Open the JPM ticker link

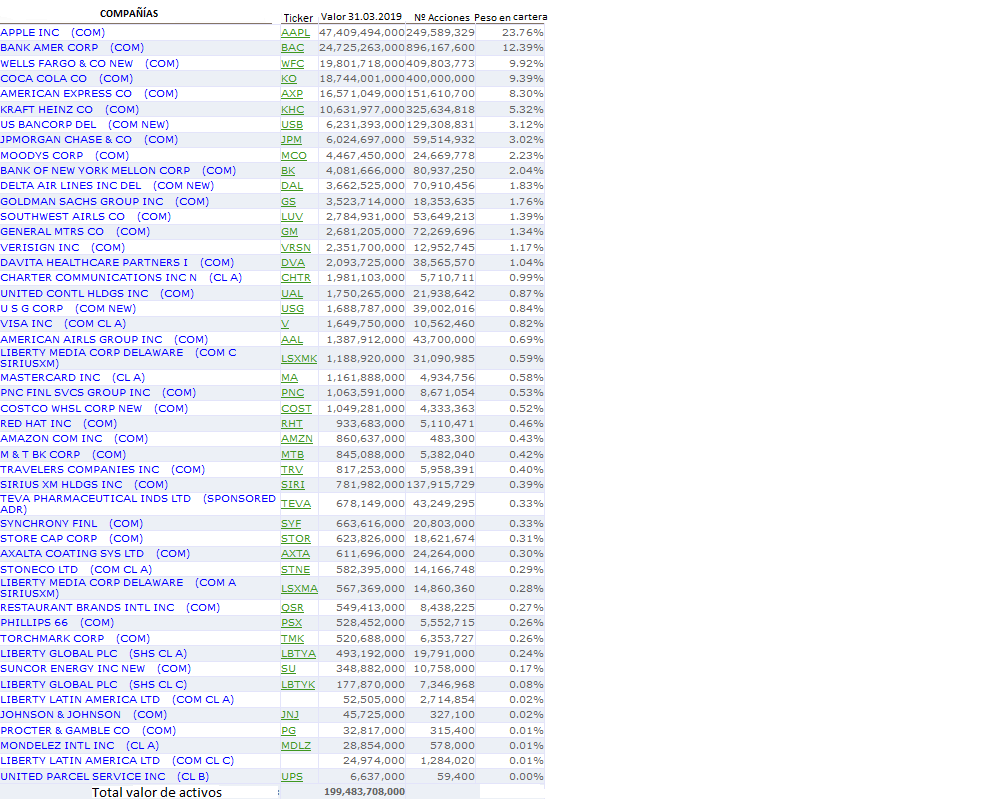pyautogui.click(x=291, y=140)
